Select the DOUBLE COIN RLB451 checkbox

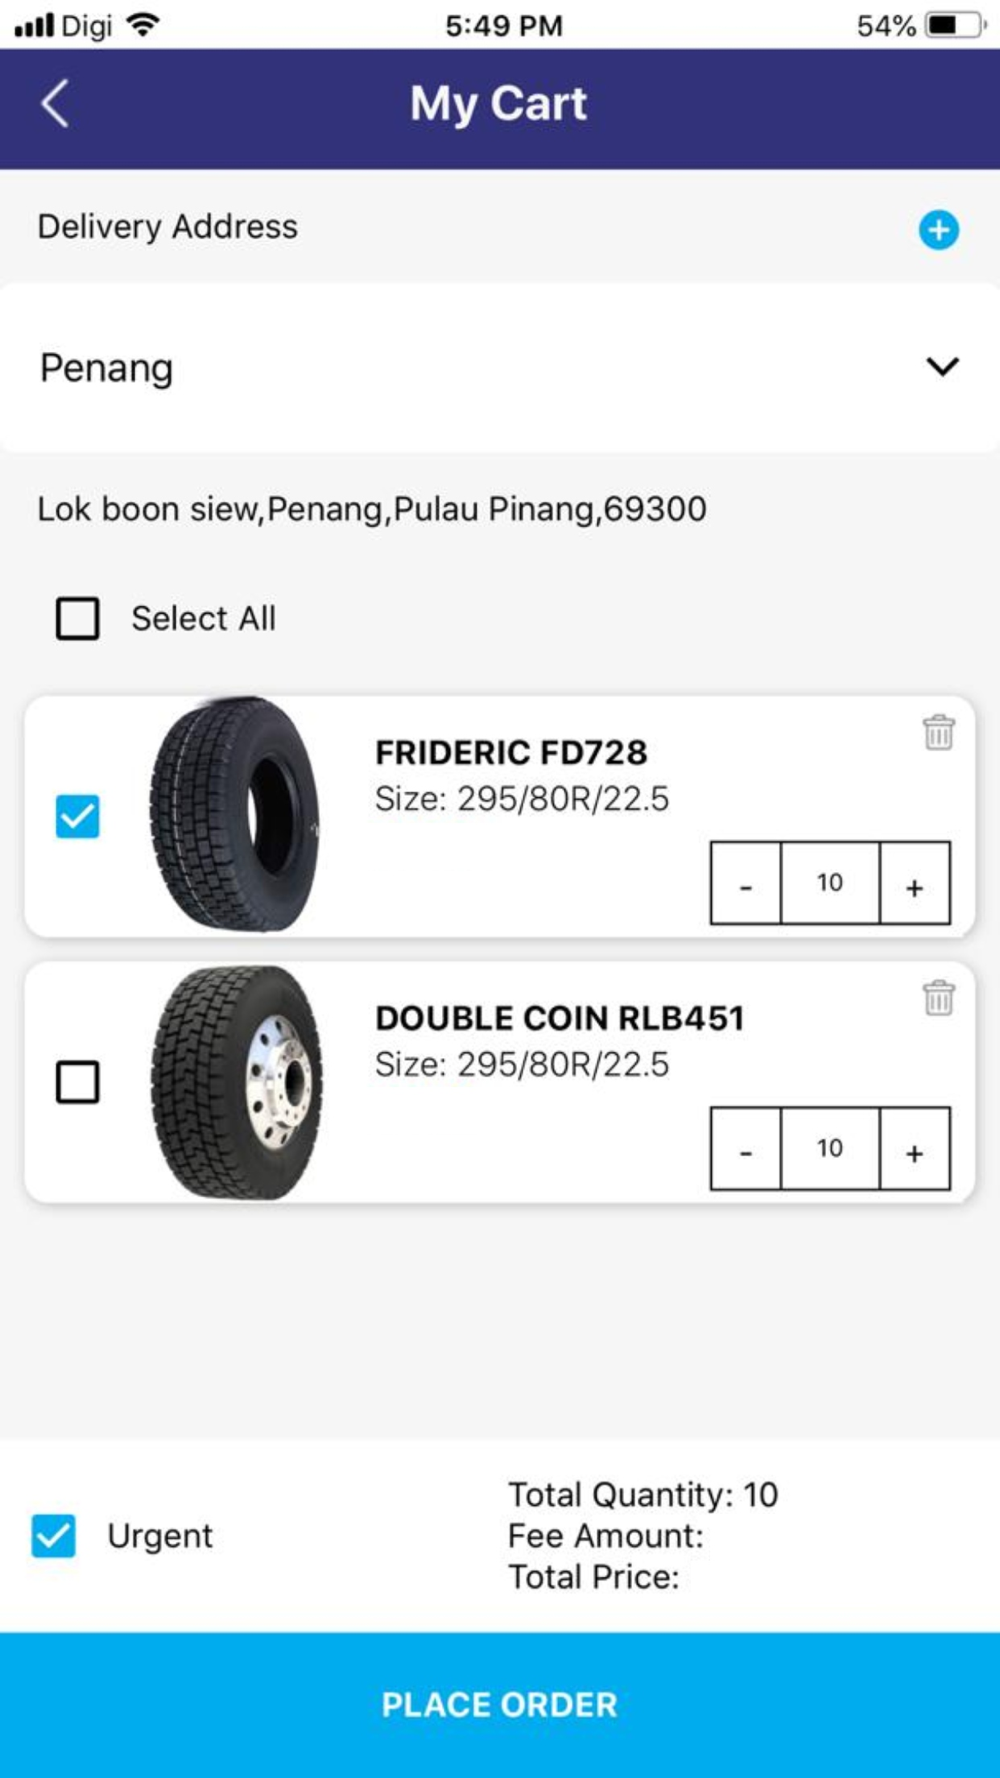coord(78,1082)
